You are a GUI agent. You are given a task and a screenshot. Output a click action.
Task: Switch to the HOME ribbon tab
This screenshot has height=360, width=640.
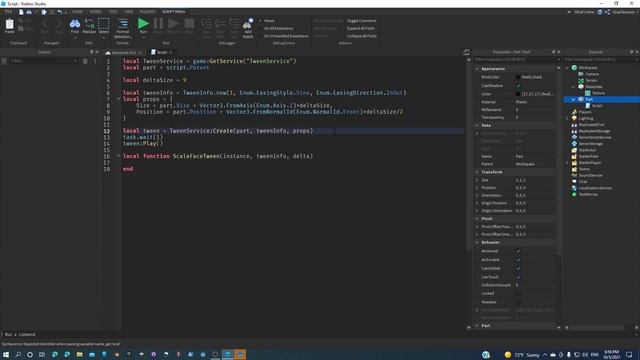click(x=77, y=12)
